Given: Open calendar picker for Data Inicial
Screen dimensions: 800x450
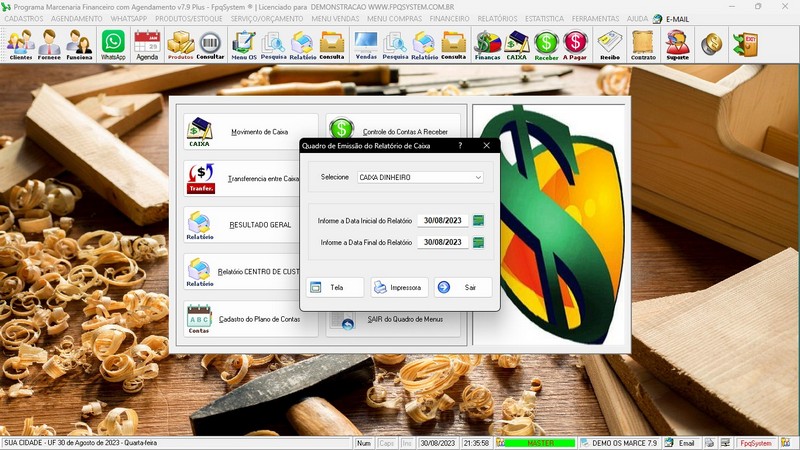Looking at the screenshot, I should [x=478, y=220].
